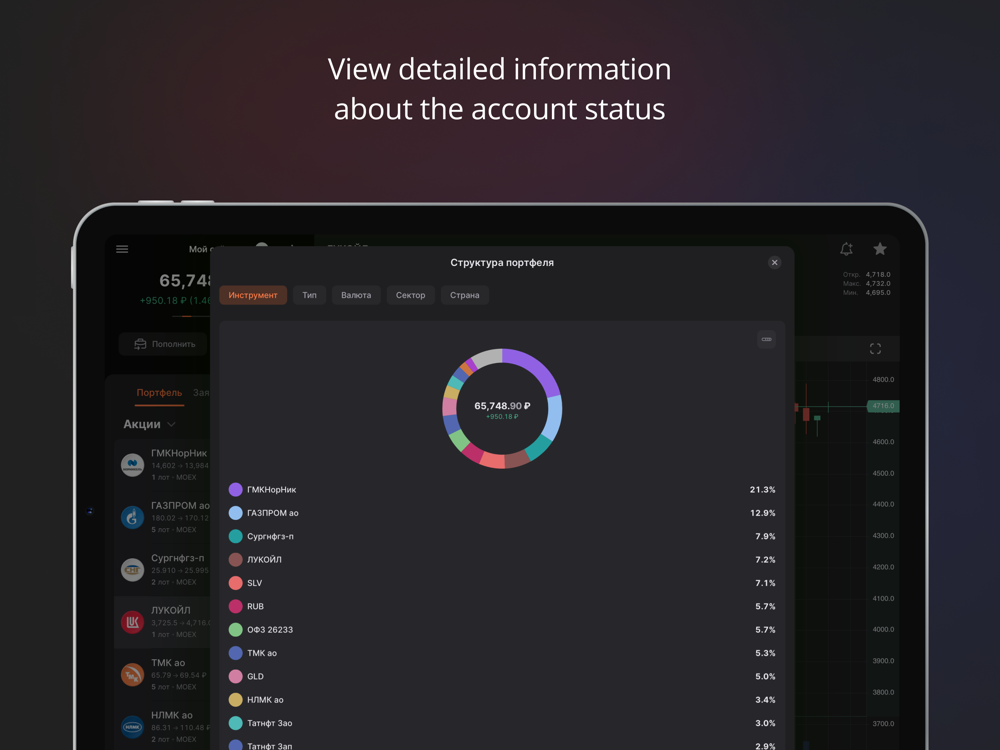Click the magenta RUB swatch
This screenshot has height=750, width=1000.
[x=235, y=607]
